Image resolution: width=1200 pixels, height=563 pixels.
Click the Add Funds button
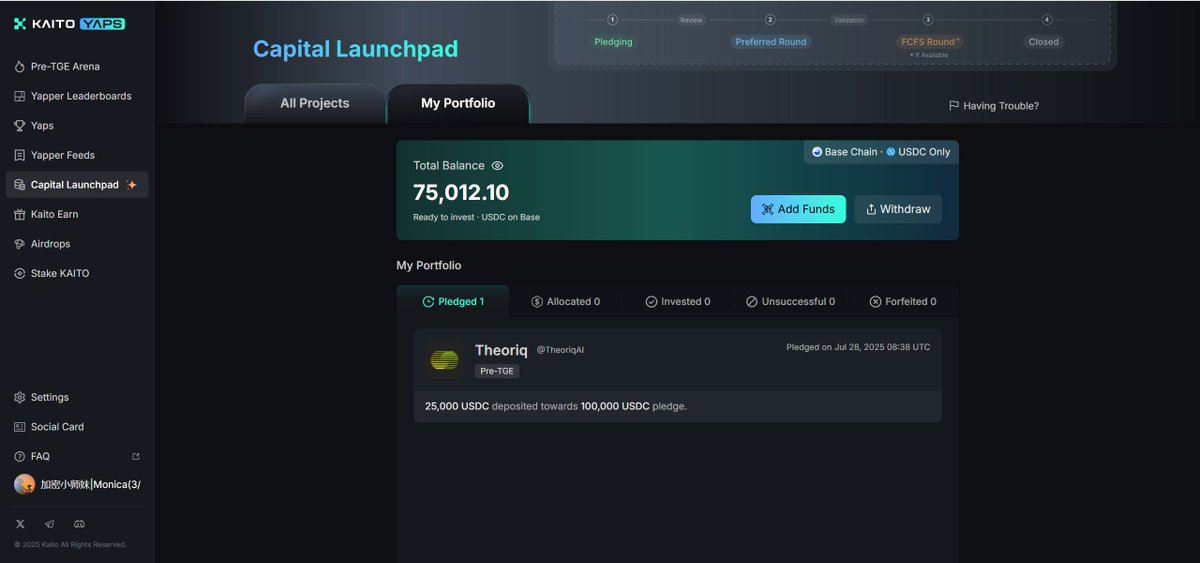(799, 209)
